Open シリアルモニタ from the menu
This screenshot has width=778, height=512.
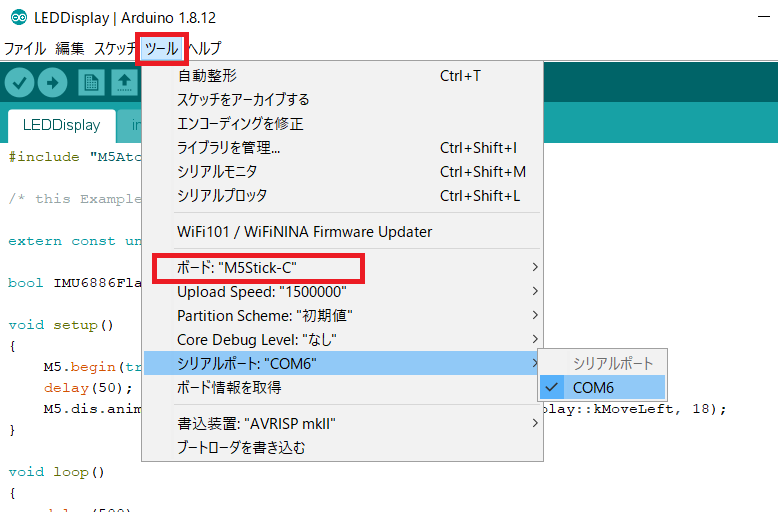(x=342, y=172)
